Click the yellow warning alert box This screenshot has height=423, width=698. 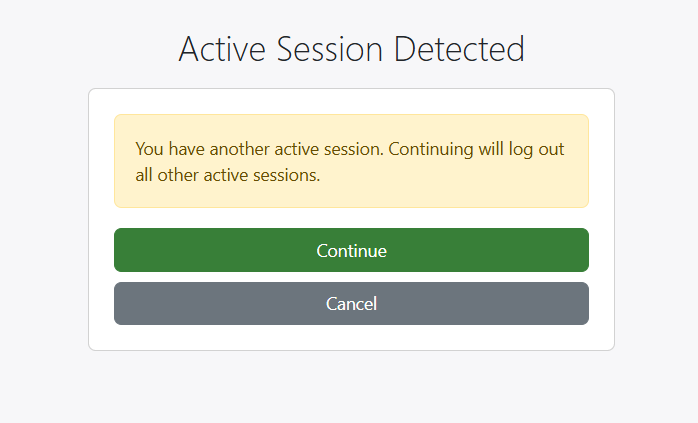tap(351, 161)
